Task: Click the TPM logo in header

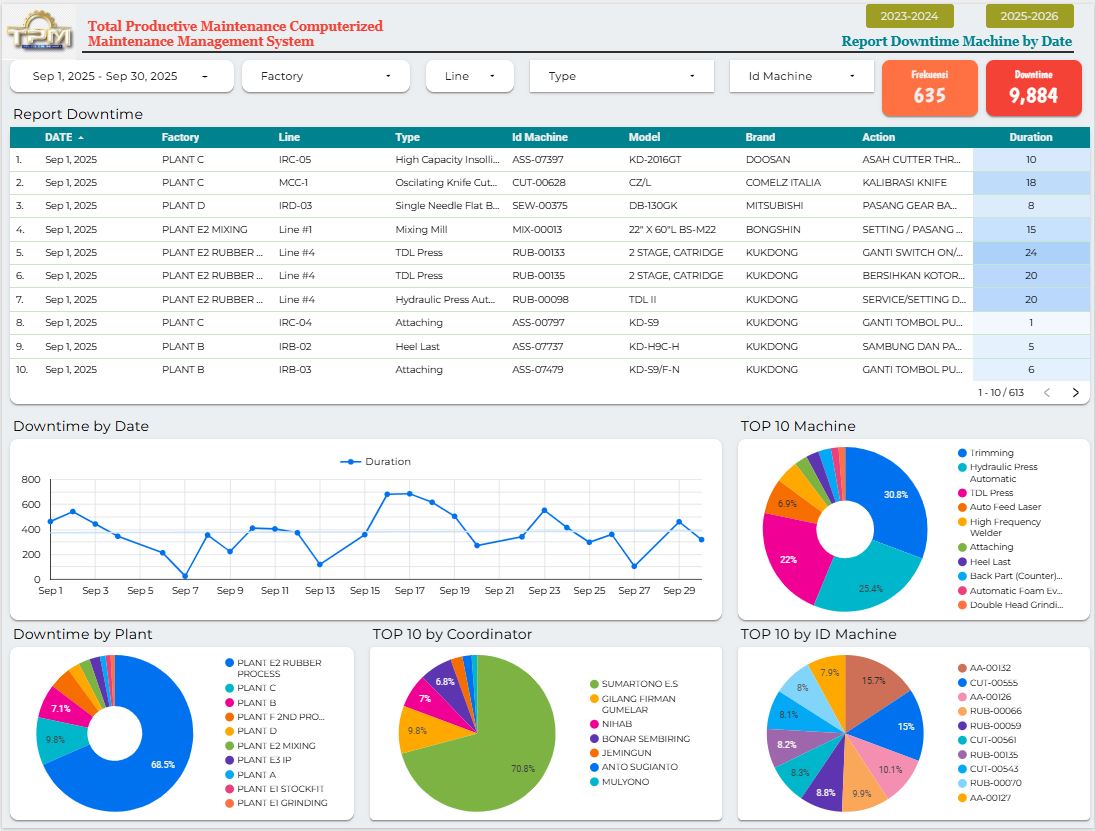Action: tap(40, 32)
